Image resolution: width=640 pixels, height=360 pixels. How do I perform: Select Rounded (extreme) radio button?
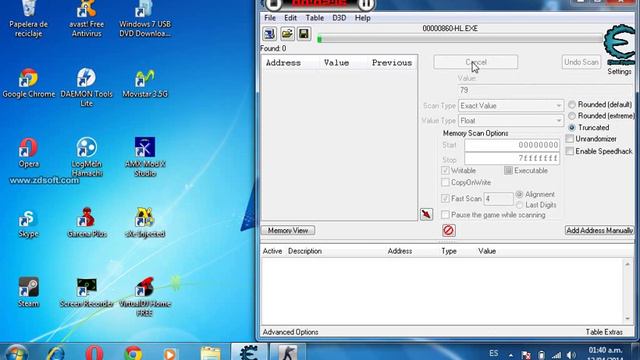[572, 116]
